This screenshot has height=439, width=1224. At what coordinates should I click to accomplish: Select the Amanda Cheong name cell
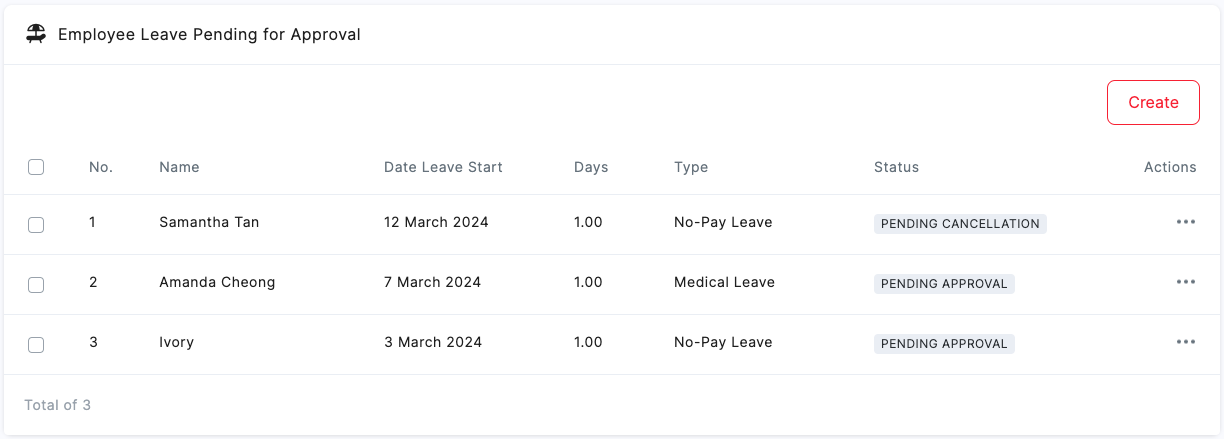tap(217, 282)
